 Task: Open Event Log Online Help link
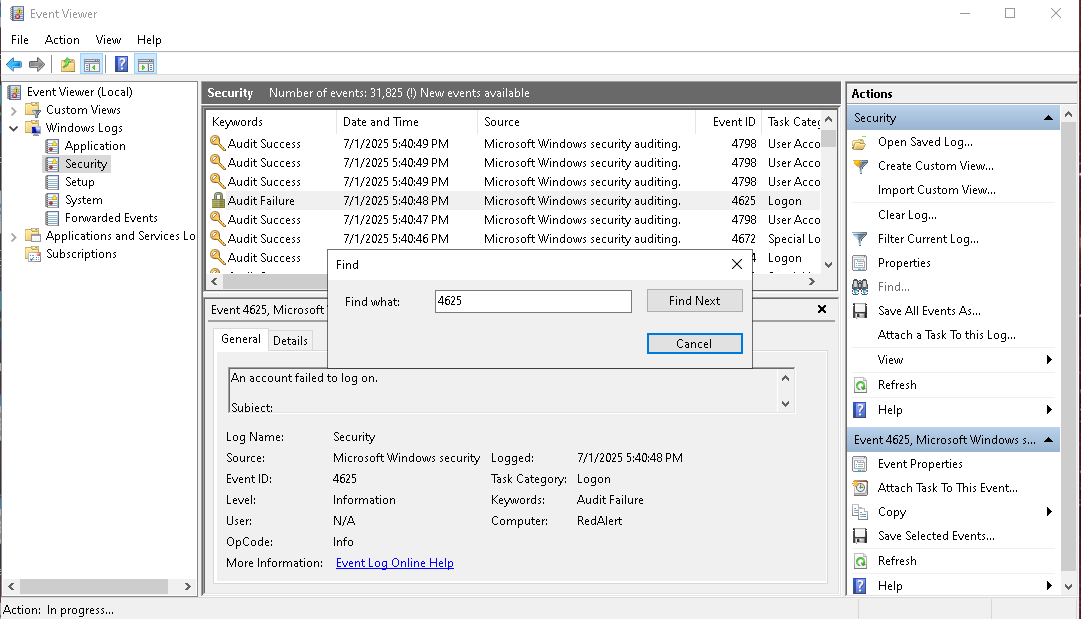pos(394,563)
